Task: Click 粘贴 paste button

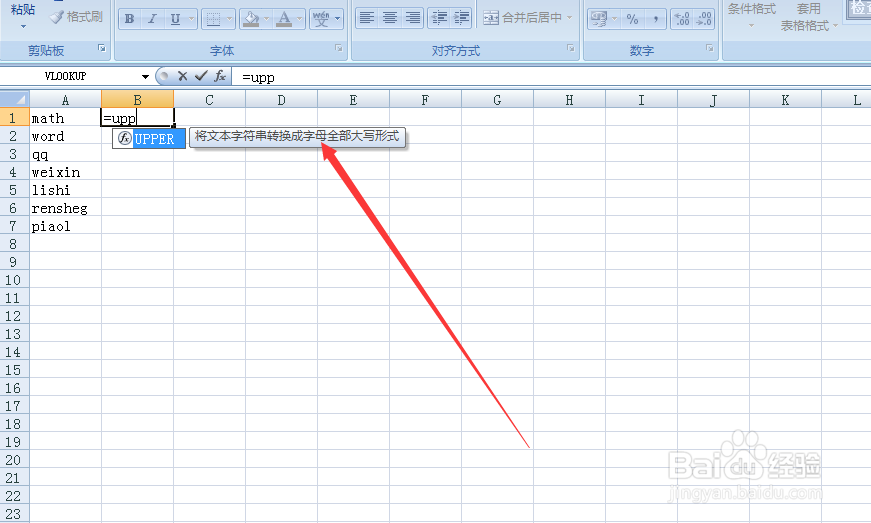Action: point(23,9)
